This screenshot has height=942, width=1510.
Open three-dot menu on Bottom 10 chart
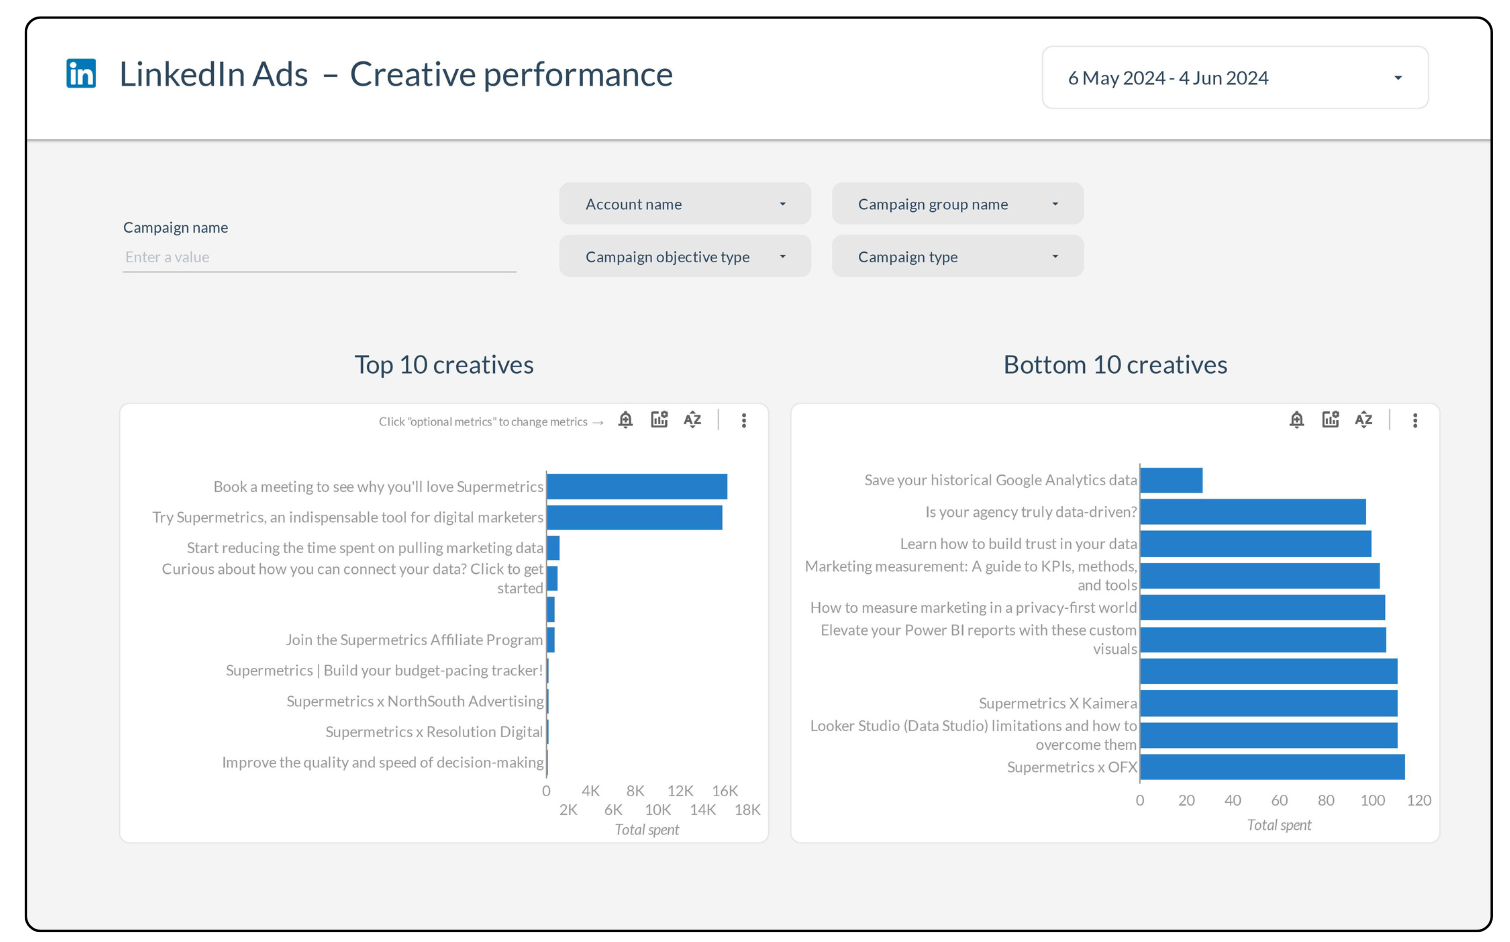1415,421
